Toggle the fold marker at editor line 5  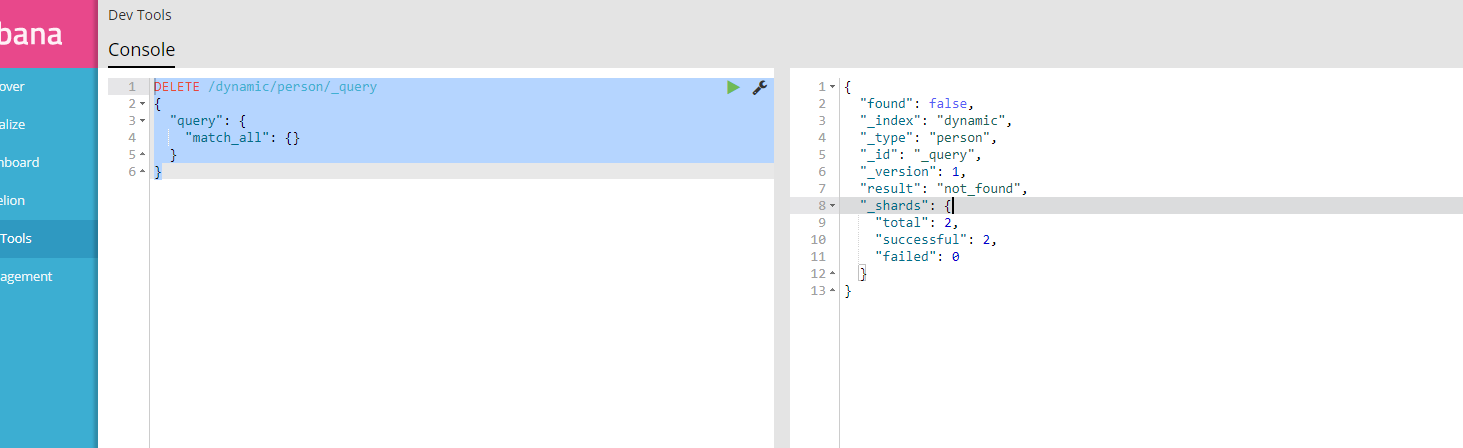[143, 155]
